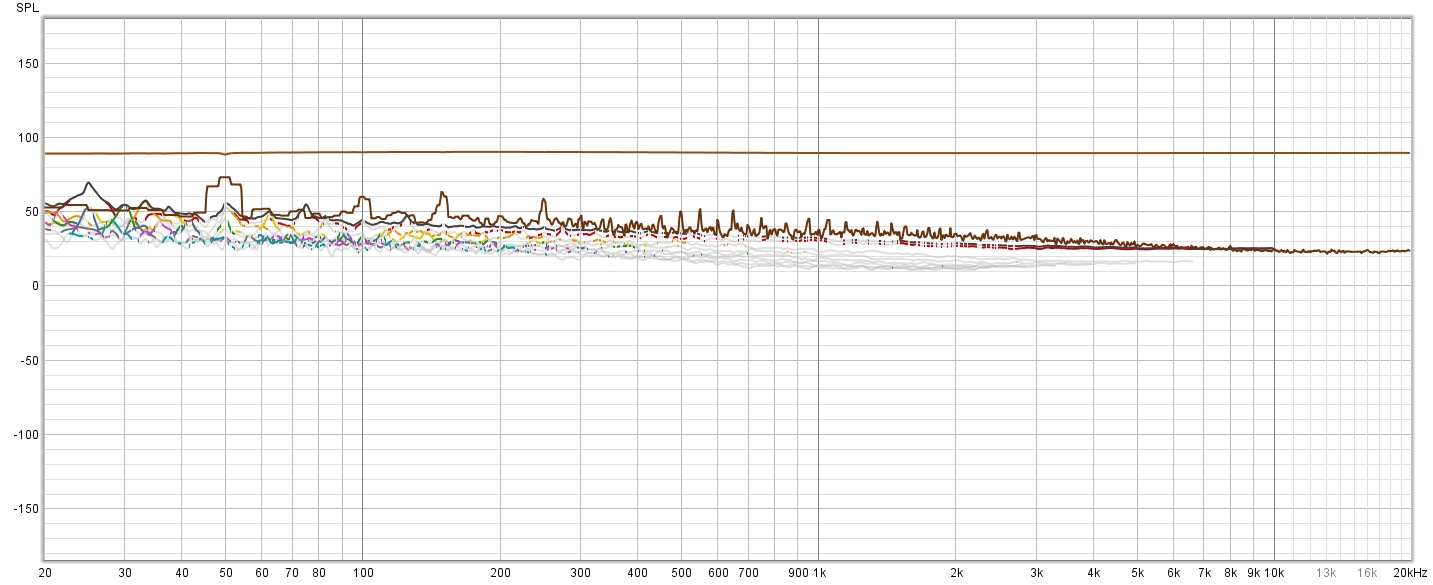Click the greyed 16k axis label
The width and height of the screenshot is (1433, 585).
coord(1367,573)
